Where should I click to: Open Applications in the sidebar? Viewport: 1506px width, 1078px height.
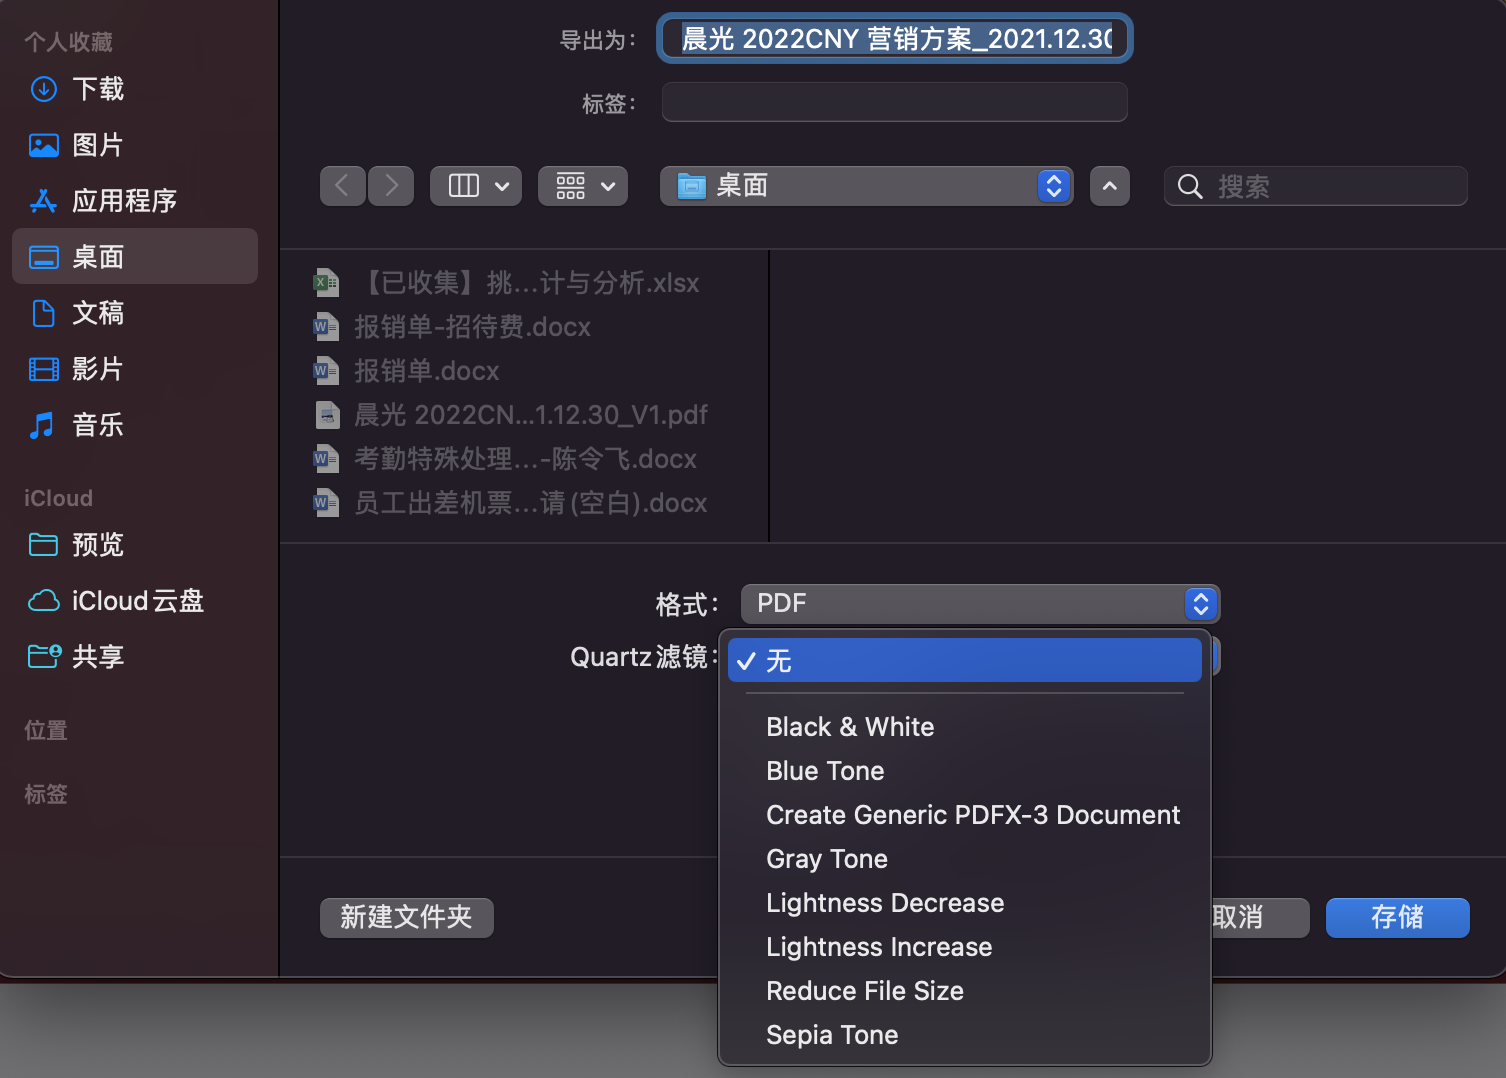[124, 201]
